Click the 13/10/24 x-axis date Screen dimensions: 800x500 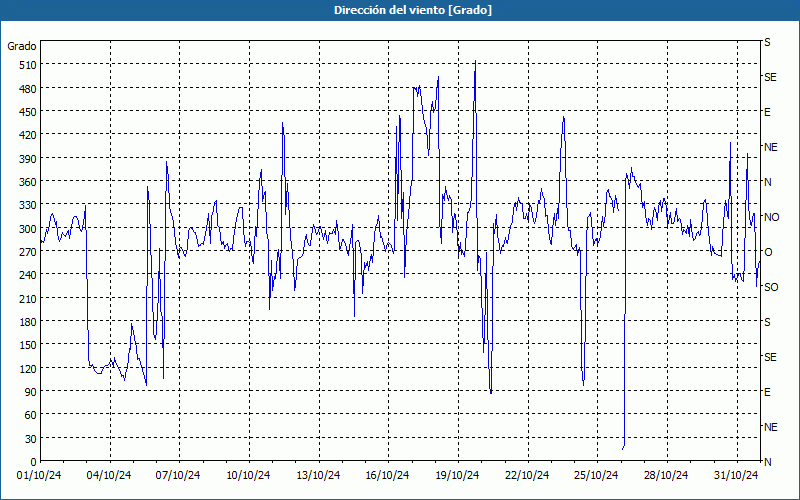318,476
